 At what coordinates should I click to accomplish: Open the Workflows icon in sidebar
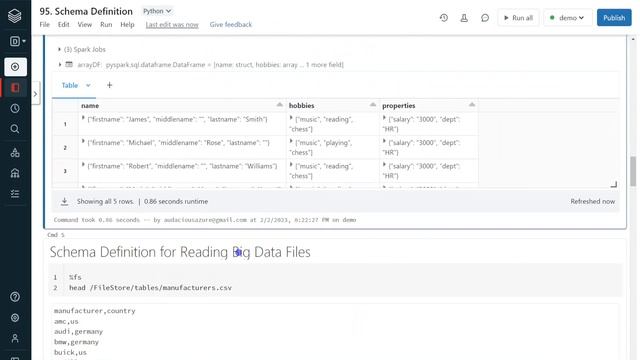(x=15, y=193)
